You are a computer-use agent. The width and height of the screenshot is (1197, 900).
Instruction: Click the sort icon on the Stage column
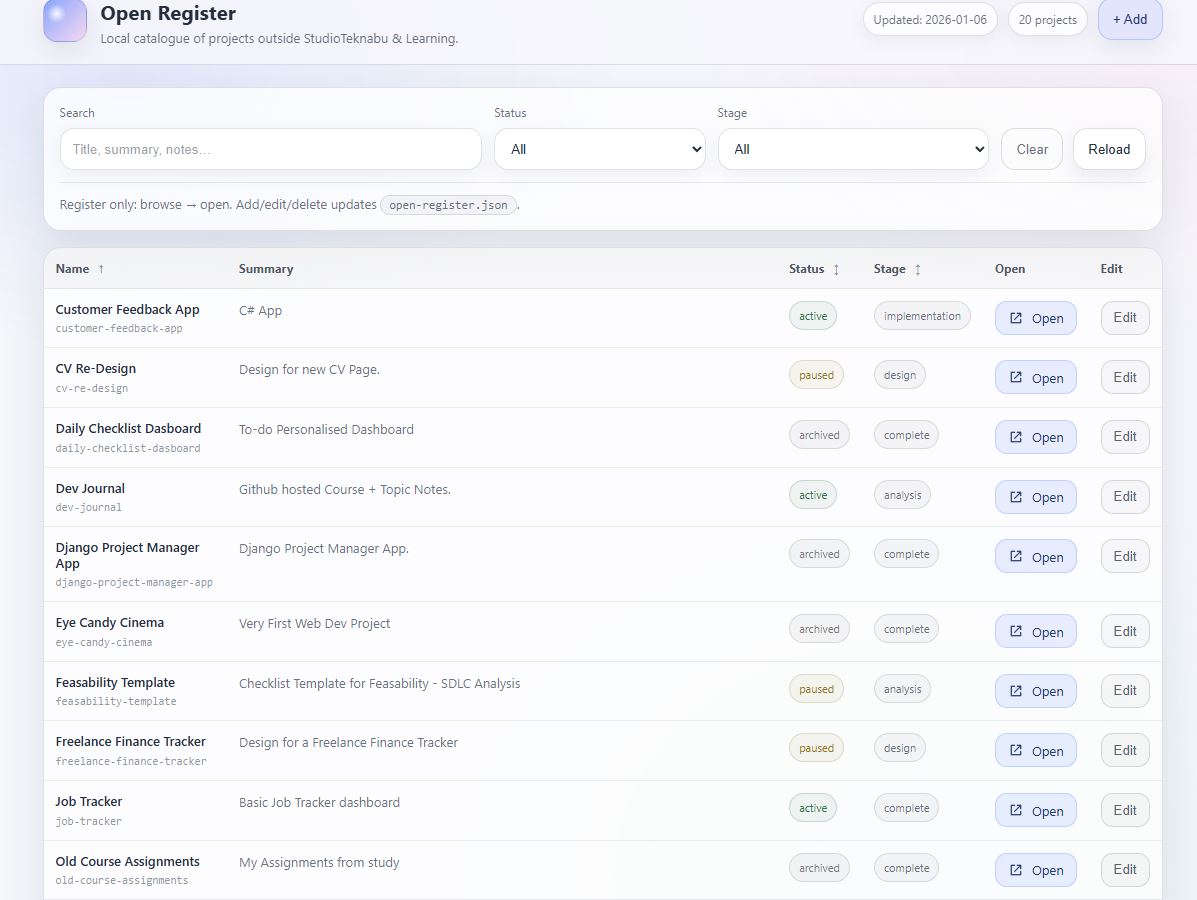tap(916, 268)
